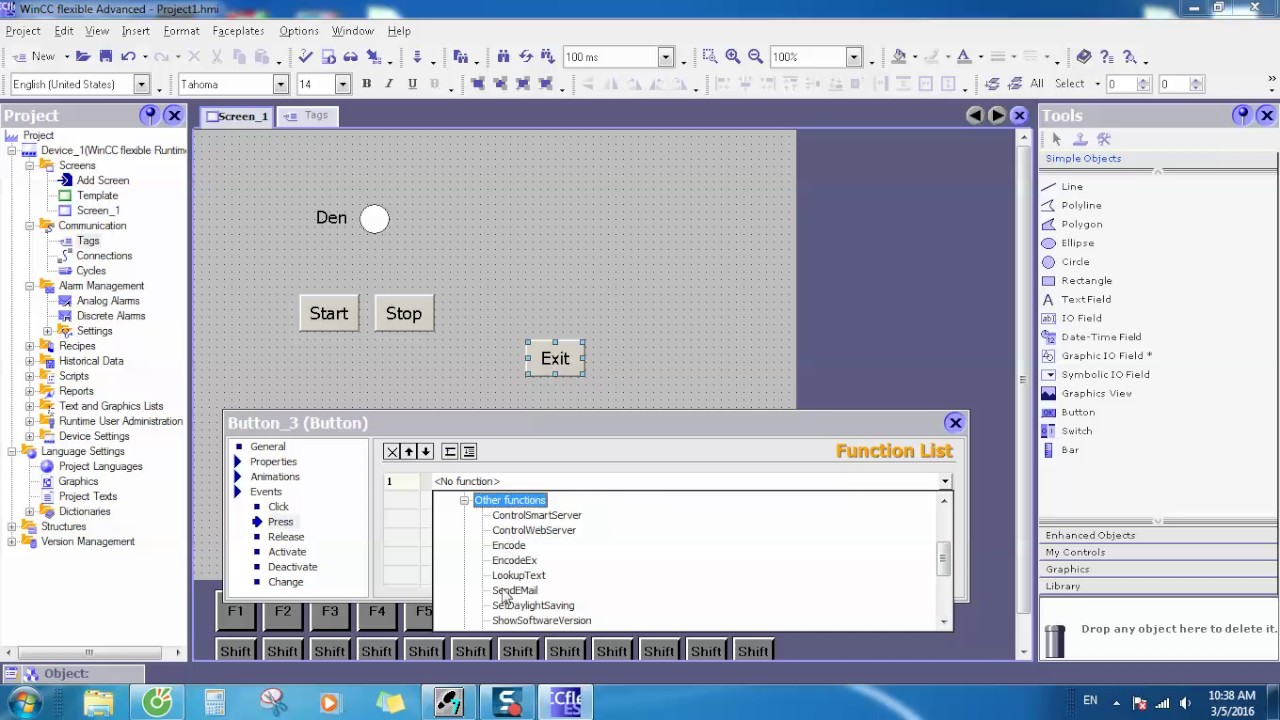Open the Tahoma font dropdown

point(281,85)
